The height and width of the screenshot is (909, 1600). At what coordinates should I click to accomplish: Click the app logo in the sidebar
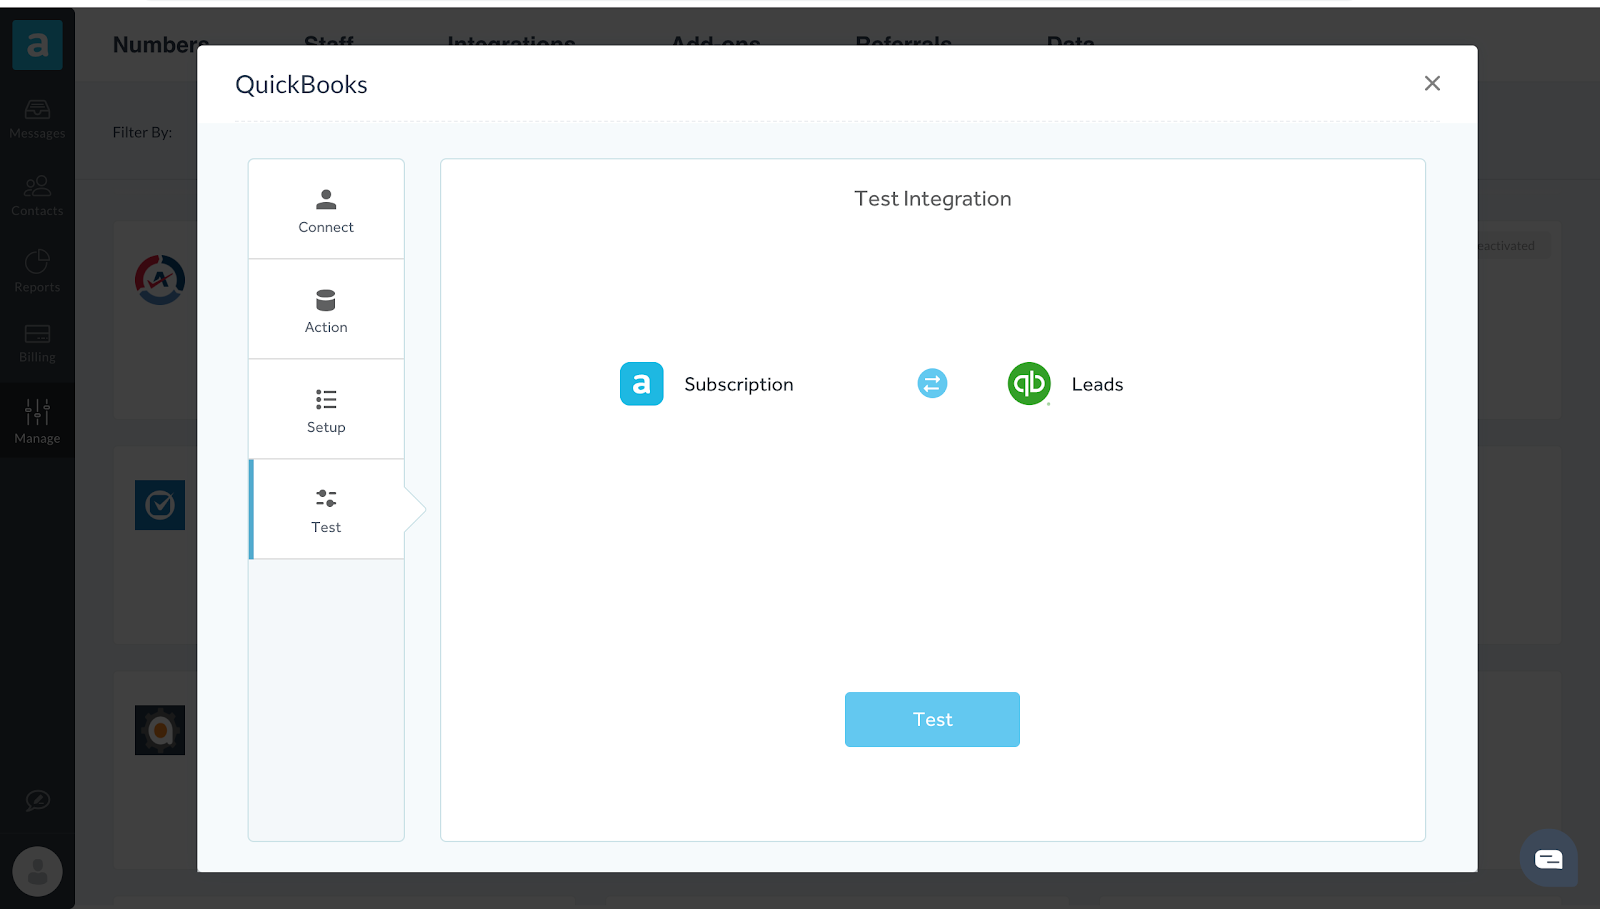pos(37,45)
